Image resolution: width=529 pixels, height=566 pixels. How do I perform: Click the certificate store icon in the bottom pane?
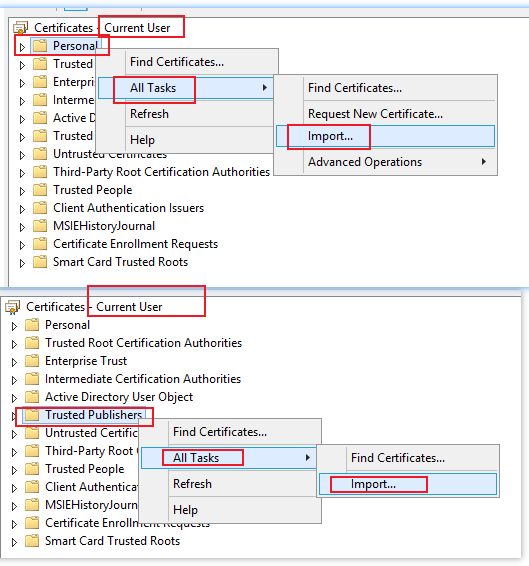point(12,307)
